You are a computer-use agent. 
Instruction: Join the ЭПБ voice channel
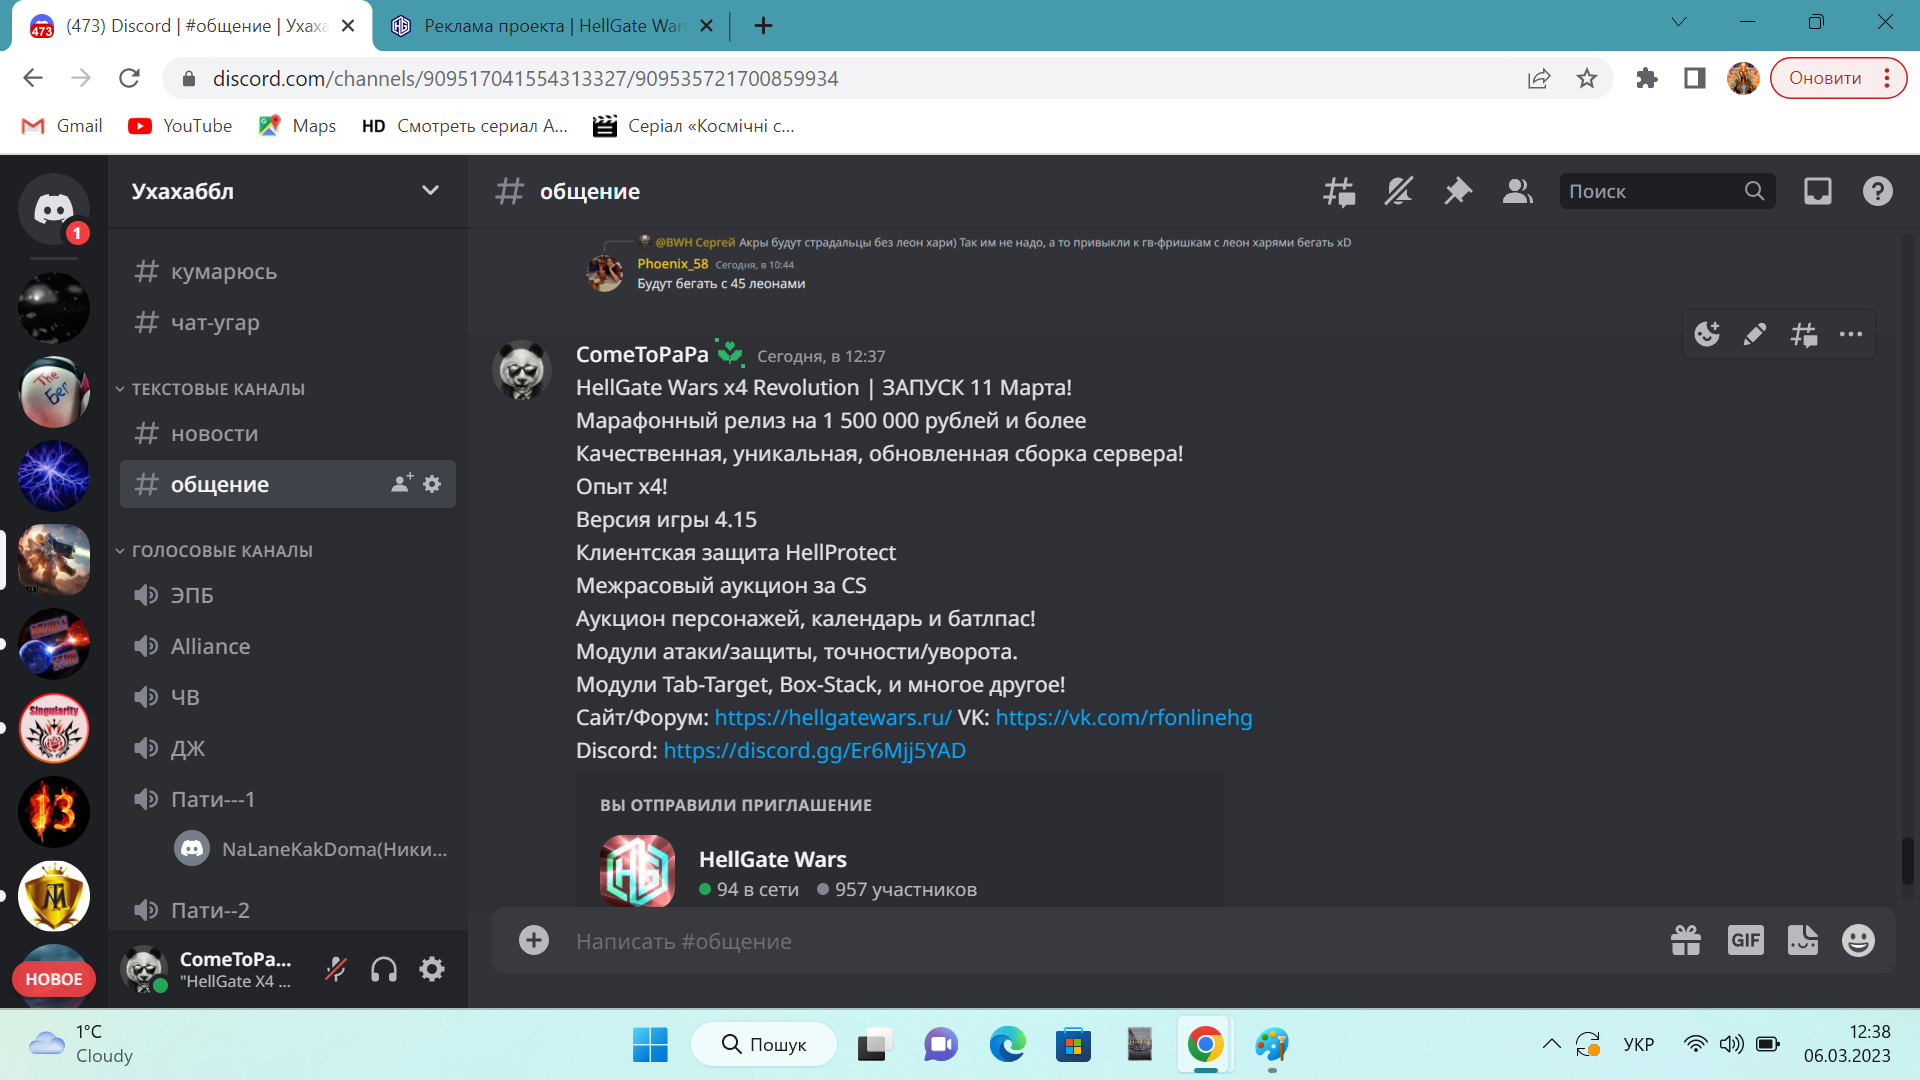coord(288,595)
